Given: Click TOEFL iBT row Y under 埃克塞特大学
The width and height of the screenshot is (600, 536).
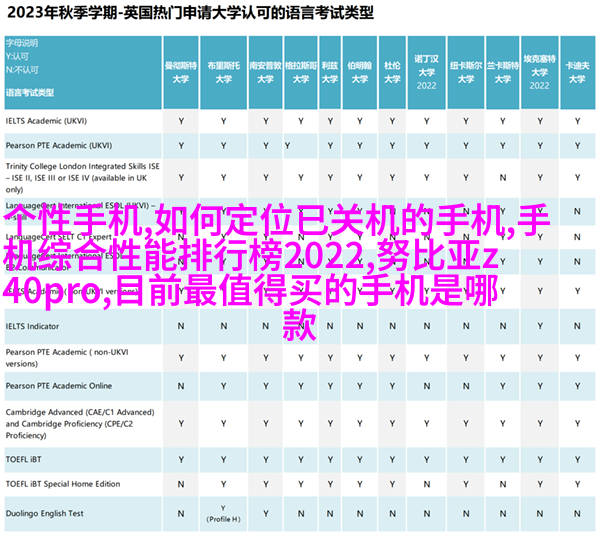Looking at the screenshot, I should (x=540, y=459).
